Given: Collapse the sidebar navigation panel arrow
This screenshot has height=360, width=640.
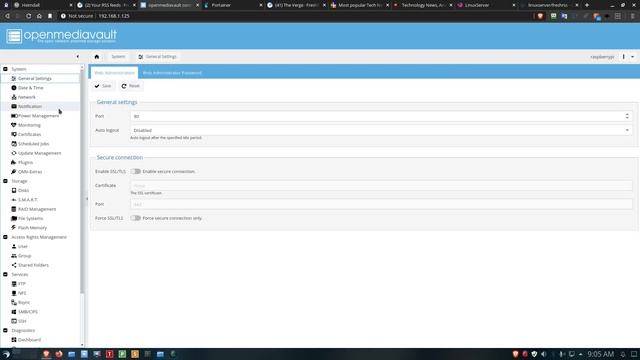Looking at the screenshot, I should click(x=78, y=57).
